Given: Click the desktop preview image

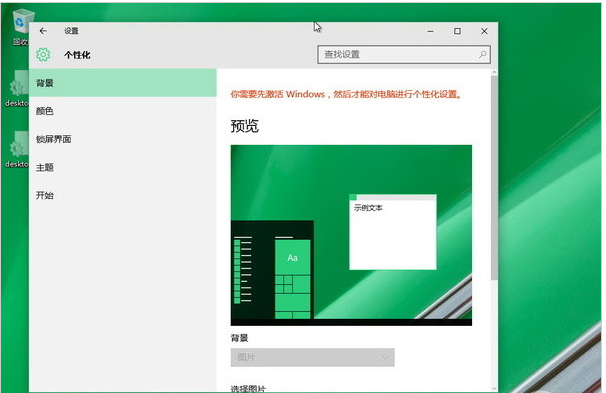Looking at the screenshot, I should pos(351,235).
